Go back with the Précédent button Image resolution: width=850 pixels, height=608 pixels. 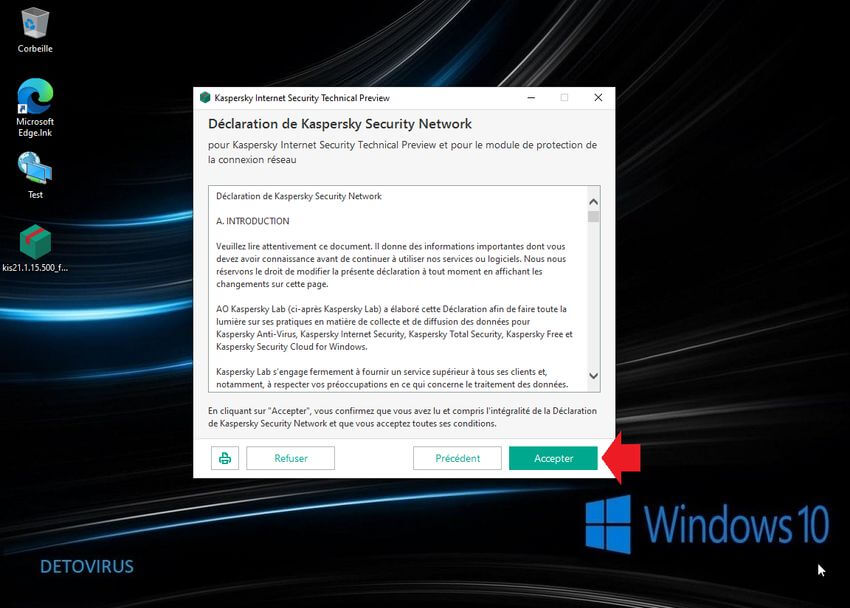pos(457,458)
